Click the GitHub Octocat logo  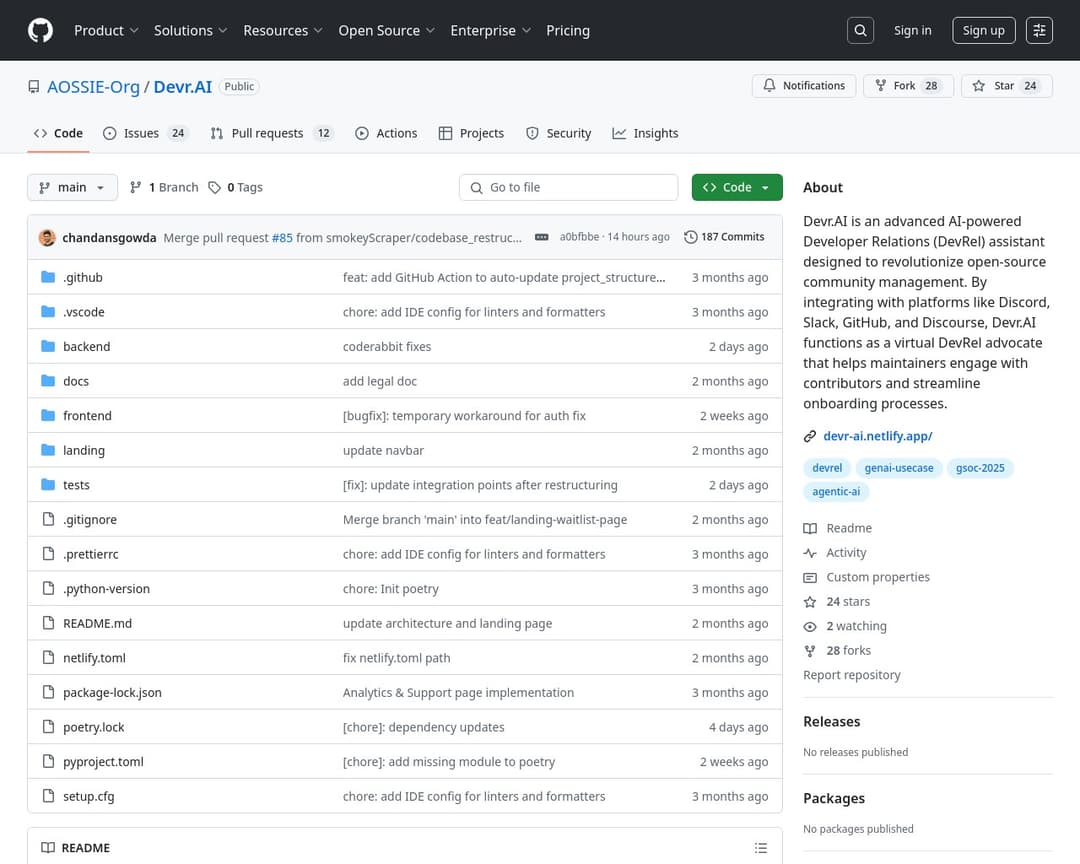click(x=40, y=30)
